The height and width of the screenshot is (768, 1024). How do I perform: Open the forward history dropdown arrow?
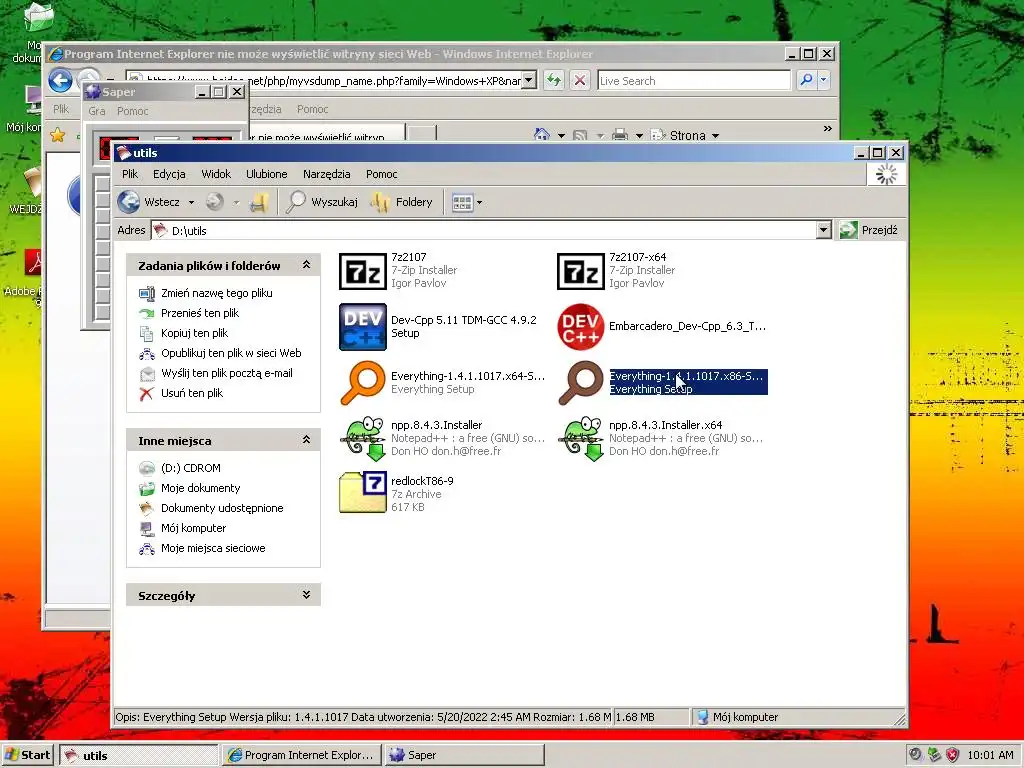coord(236,202)
